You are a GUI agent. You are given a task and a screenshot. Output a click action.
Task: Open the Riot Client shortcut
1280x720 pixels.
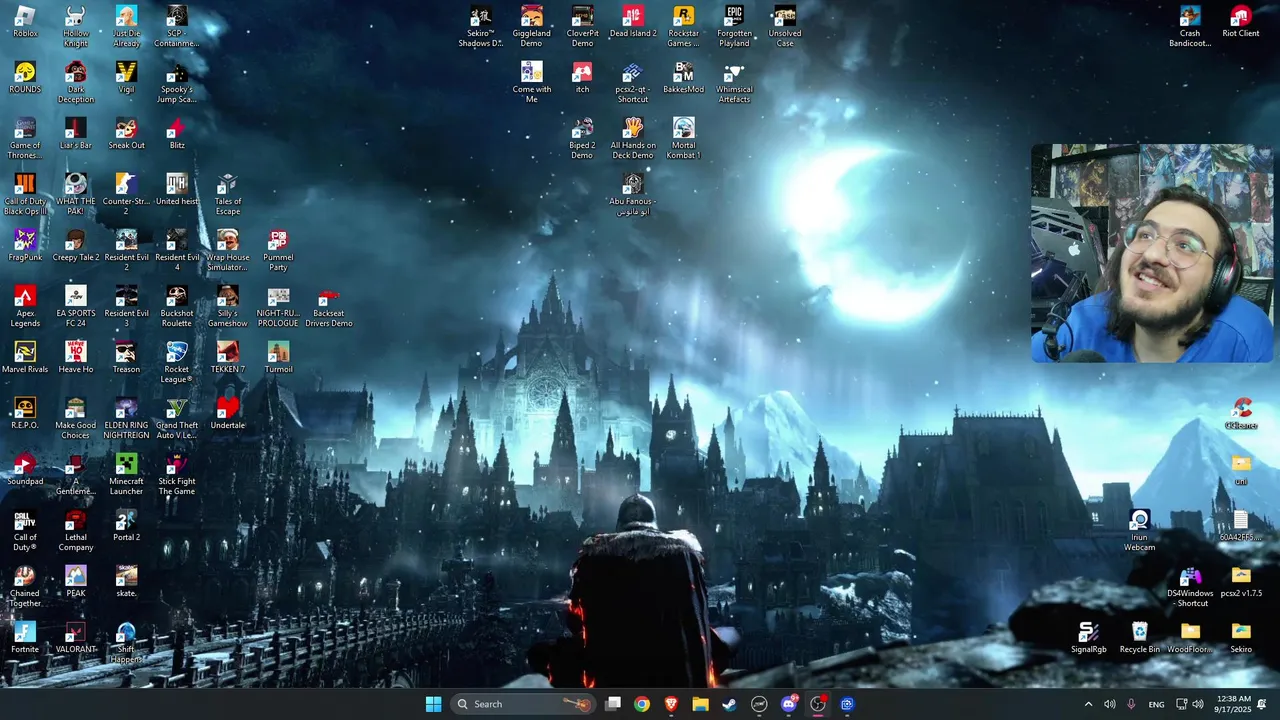pos(1241,22)
